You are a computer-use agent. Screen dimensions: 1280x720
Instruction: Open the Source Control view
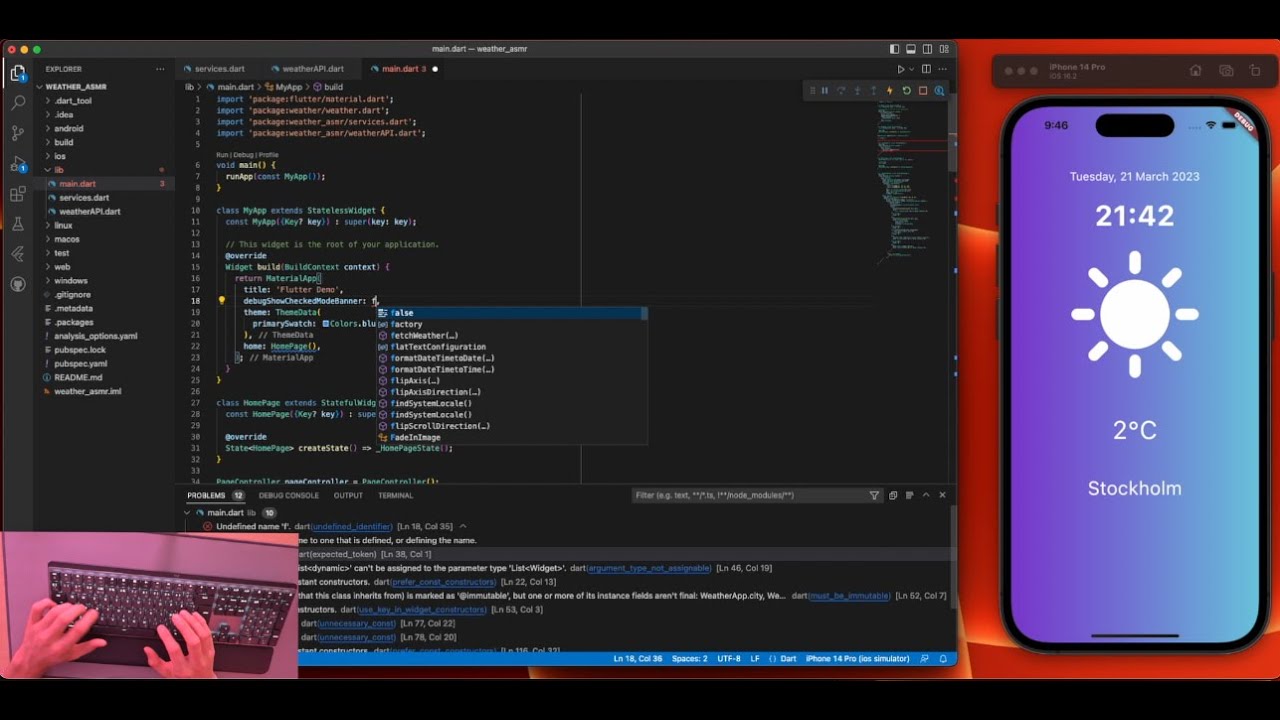click(18, 132)
